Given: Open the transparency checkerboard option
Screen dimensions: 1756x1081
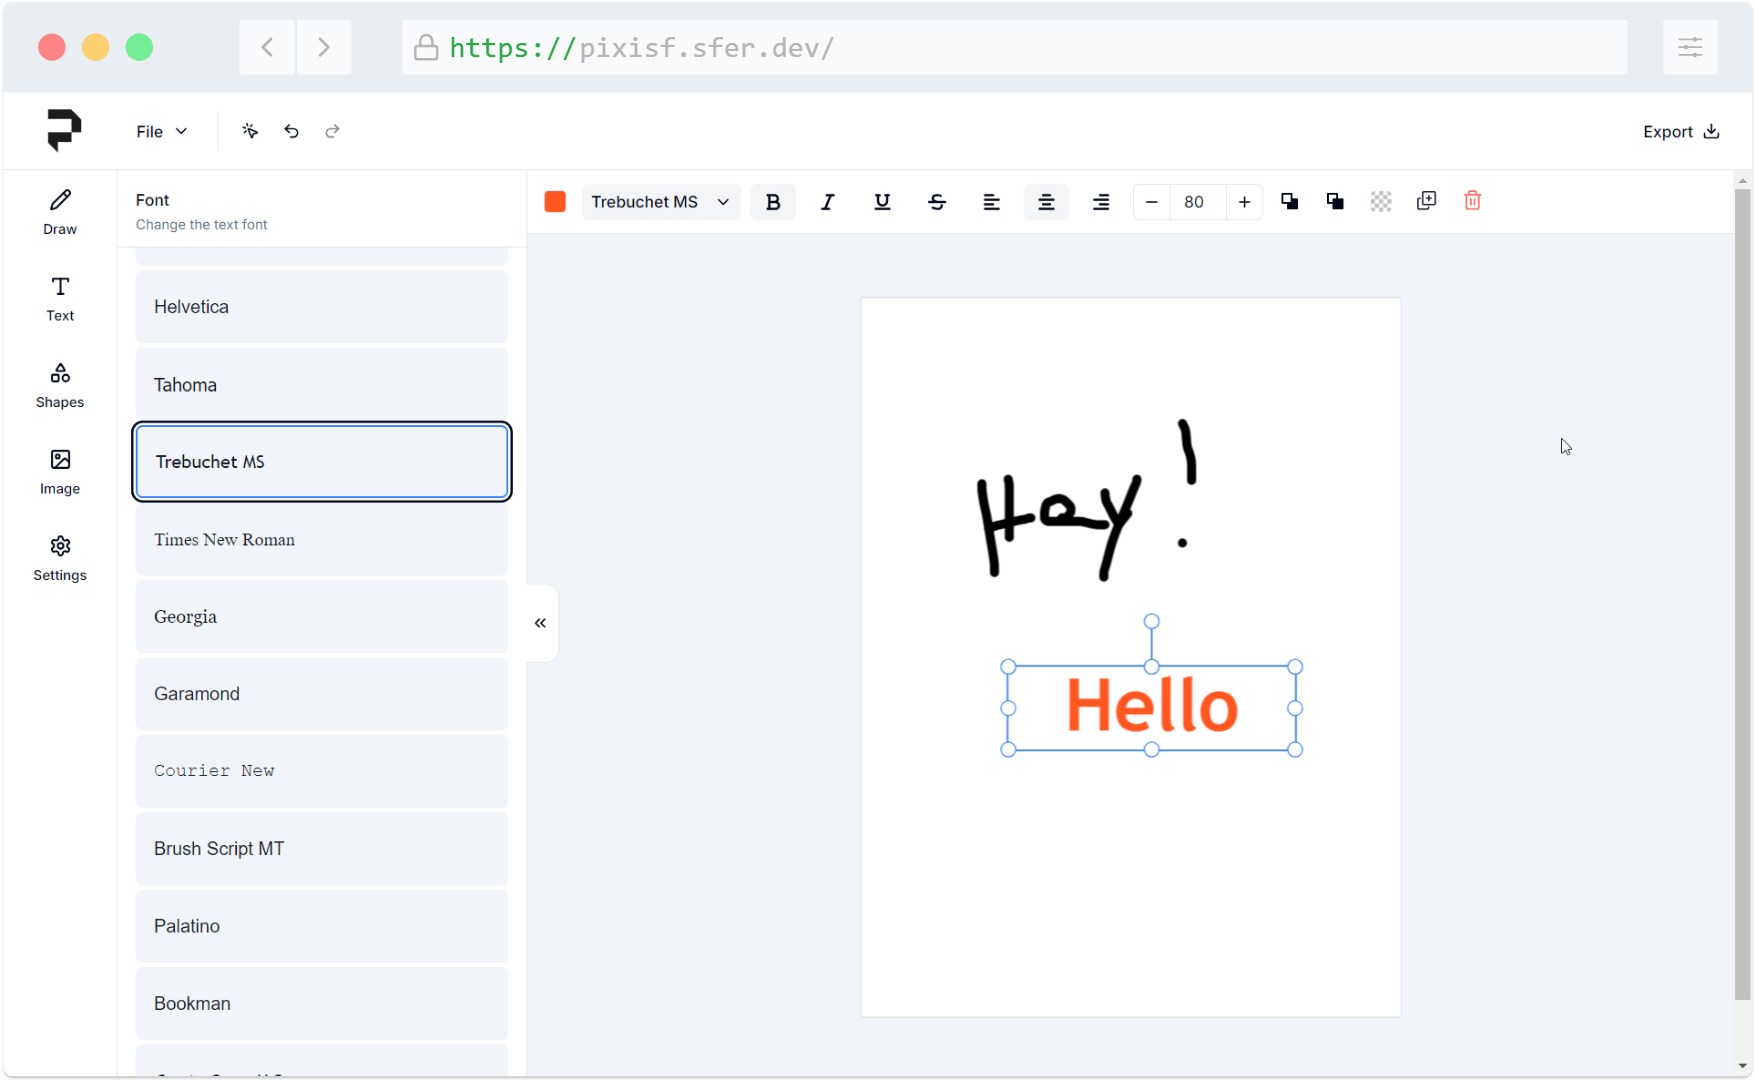Looking at the screenshot, I should click(1381, 202).
